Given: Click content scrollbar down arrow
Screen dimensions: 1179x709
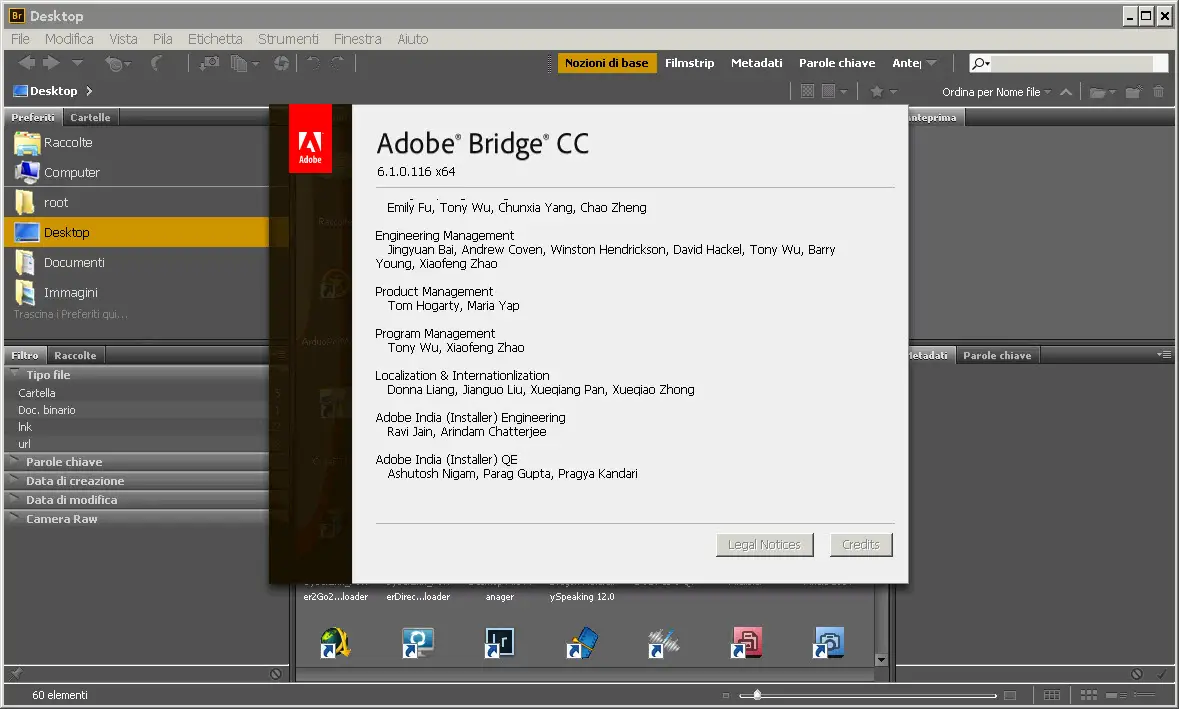Looking at the screenshot, I should [881, 659].
